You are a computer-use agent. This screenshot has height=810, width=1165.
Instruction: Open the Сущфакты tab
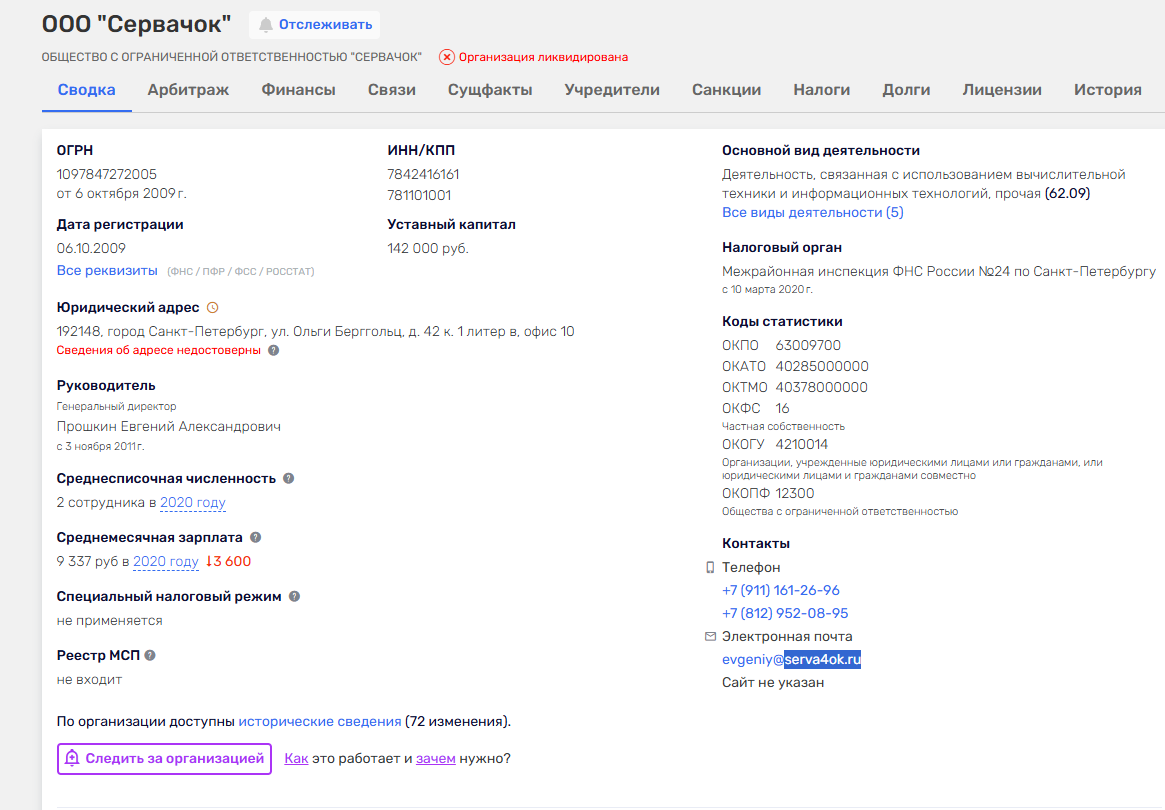490,90
